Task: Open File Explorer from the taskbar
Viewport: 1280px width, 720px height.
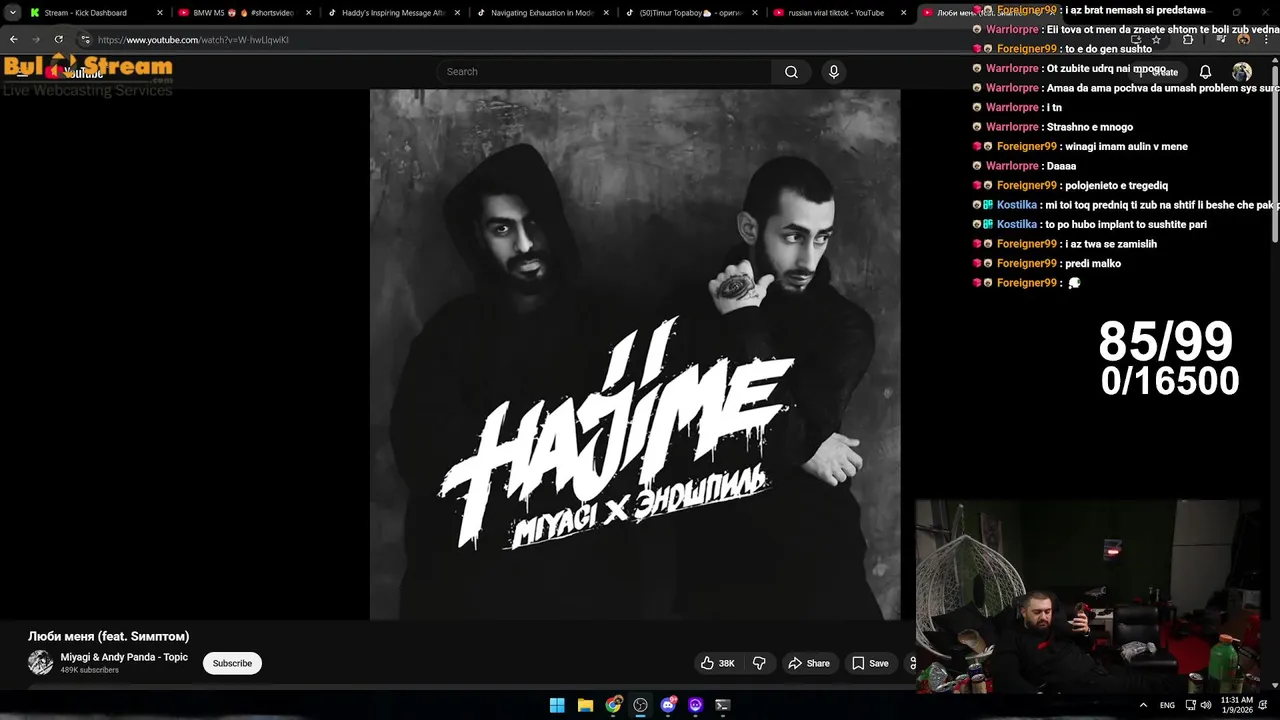Action: (x=585, y=705)
